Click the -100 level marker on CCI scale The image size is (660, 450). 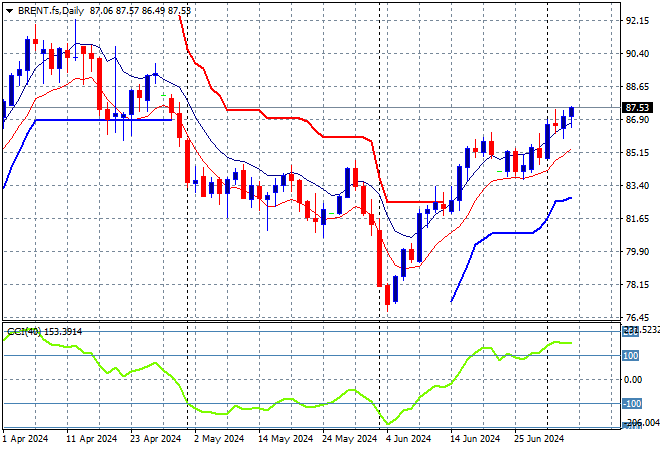coord(632,404)
